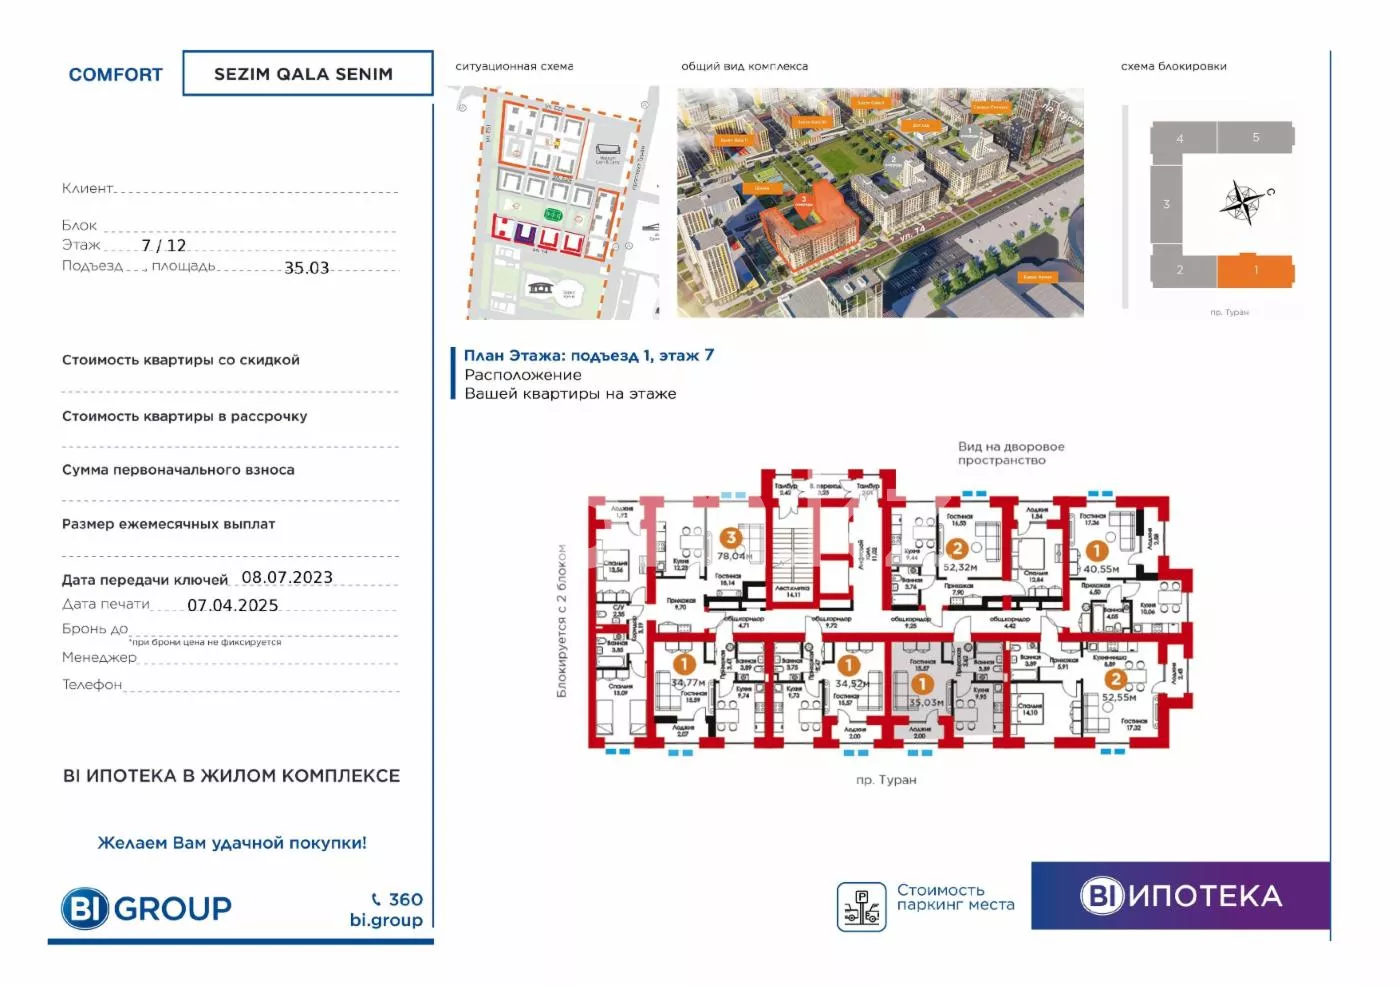Select the 3-room badge of apartment 78,04
This screenshot has height=989, width=1400.
pyautogui.click(x=731, y=538)
